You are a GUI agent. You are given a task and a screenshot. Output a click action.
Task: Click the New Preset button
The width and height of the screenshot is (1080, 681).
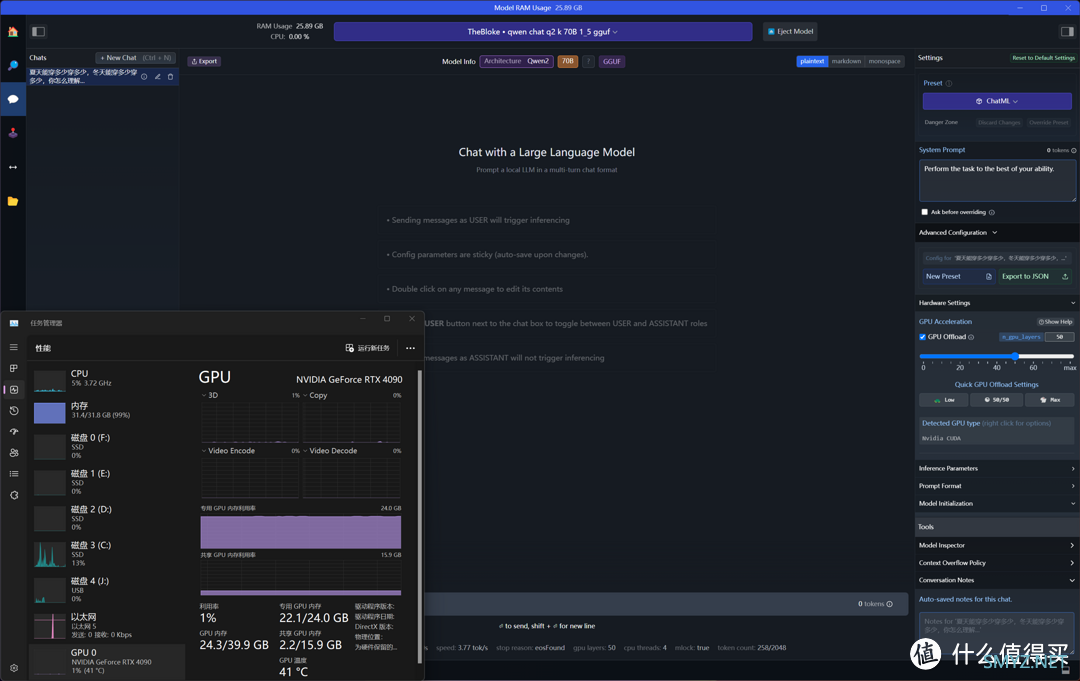[x=959, y=277]
